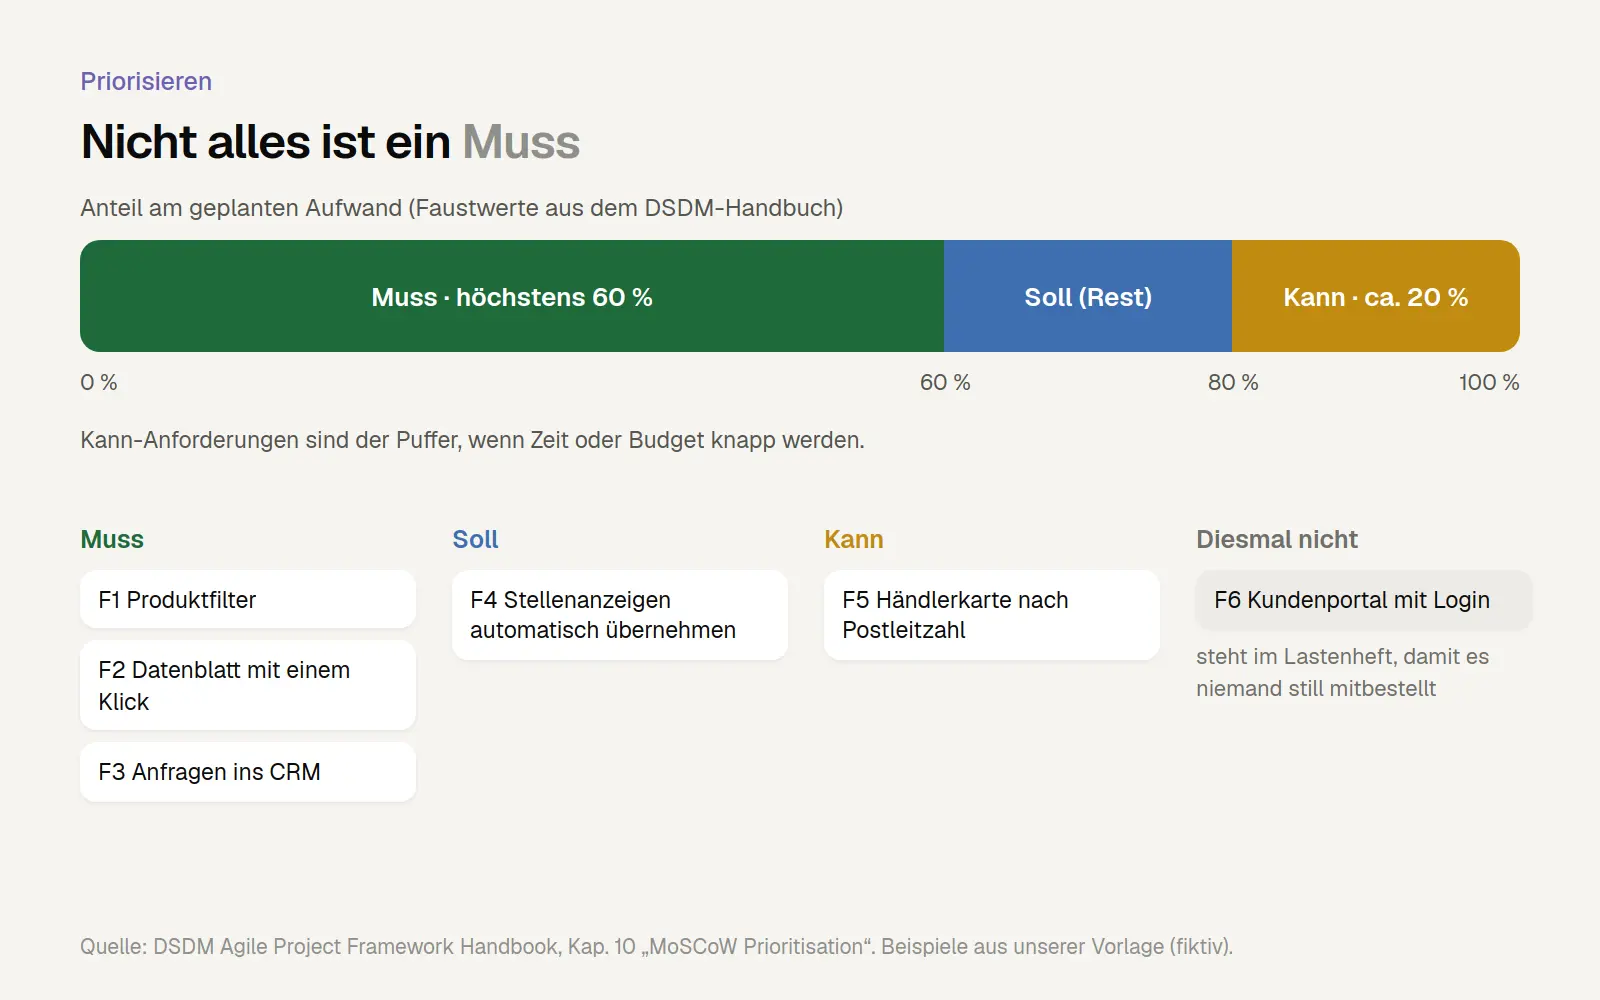Select the 'F6 Kundenportal mit Login' card
The height and width of the screenshot is (1000, 1600).
coord(1364,599)
